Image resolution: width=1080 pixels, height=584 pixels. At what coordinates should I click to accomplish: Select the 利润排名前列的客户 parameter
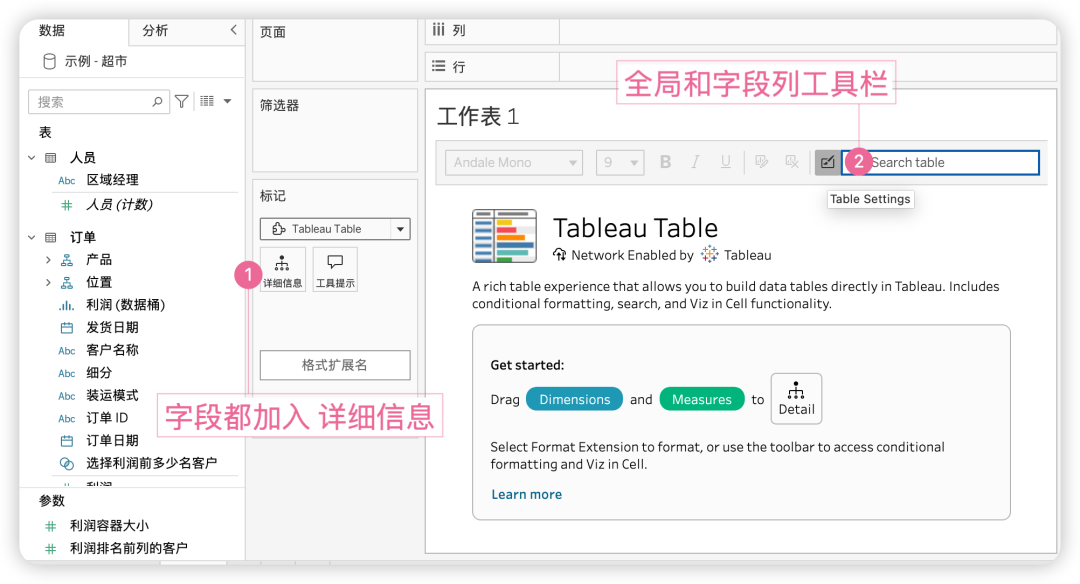tap(129, 548)
